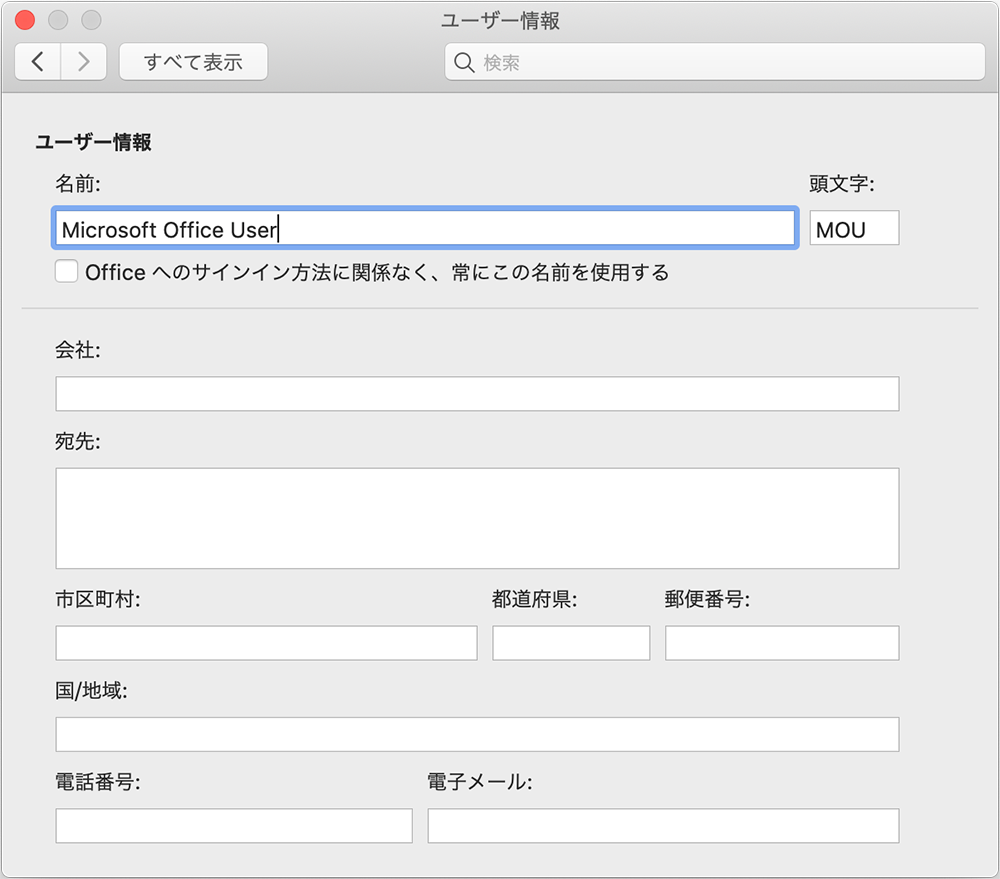Click the 名前 name input field
The height and width of the screenshot is (879, 1000).
[425, 228]
